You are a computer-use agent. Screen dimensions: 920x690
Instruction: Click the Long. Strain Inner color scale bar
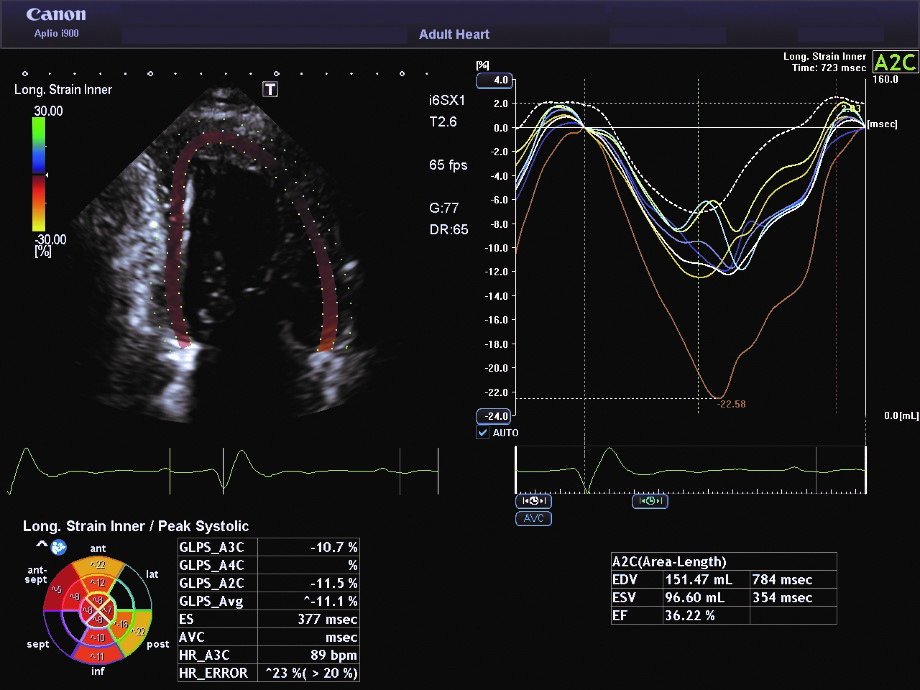(x=38, y=175)
